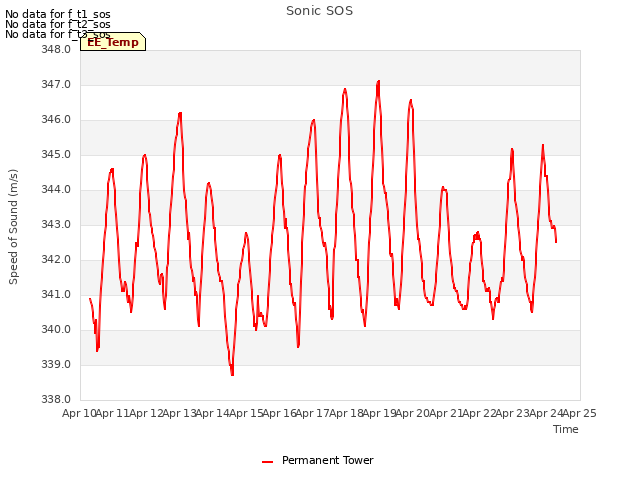The image size is (640, 480).
Task: Click the Apr 13 x-axis date label
Action: coord(180,413)
